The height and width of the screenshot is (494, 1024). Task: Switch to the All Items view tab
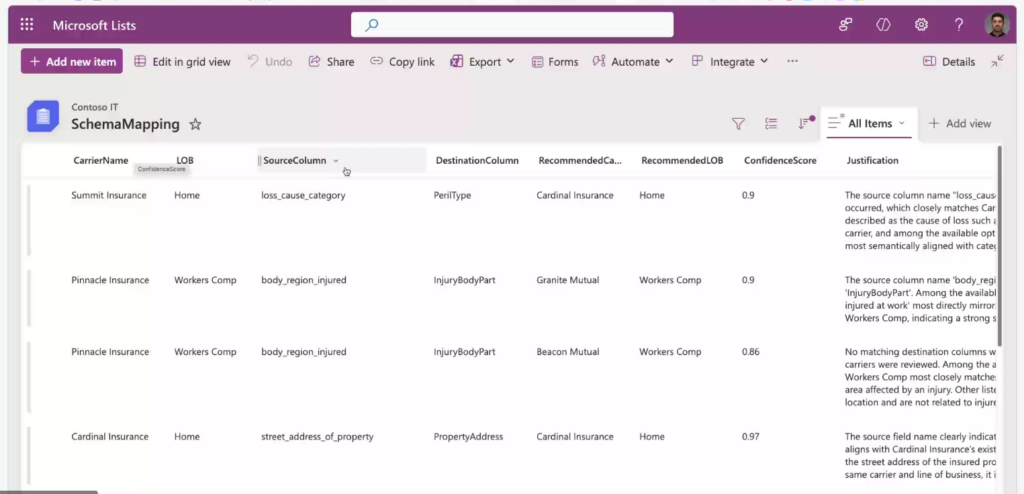pyautogui.click(x=868, y=124)
